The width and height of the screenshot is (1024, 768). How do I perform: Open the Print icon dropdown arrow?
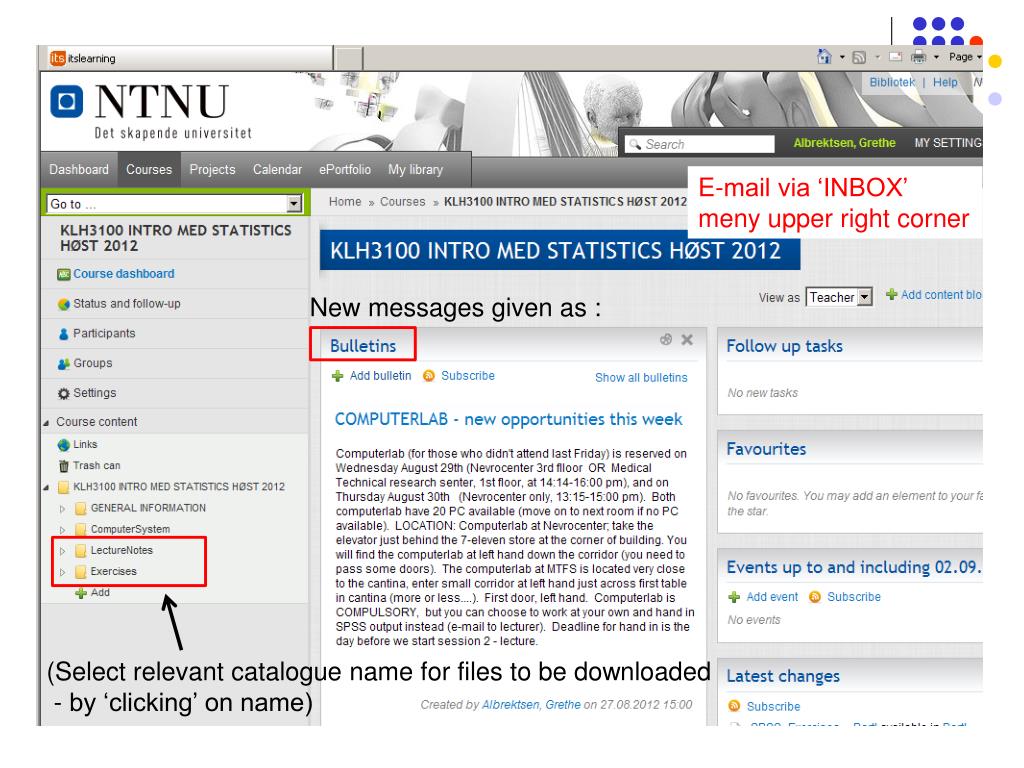[936, 57]
